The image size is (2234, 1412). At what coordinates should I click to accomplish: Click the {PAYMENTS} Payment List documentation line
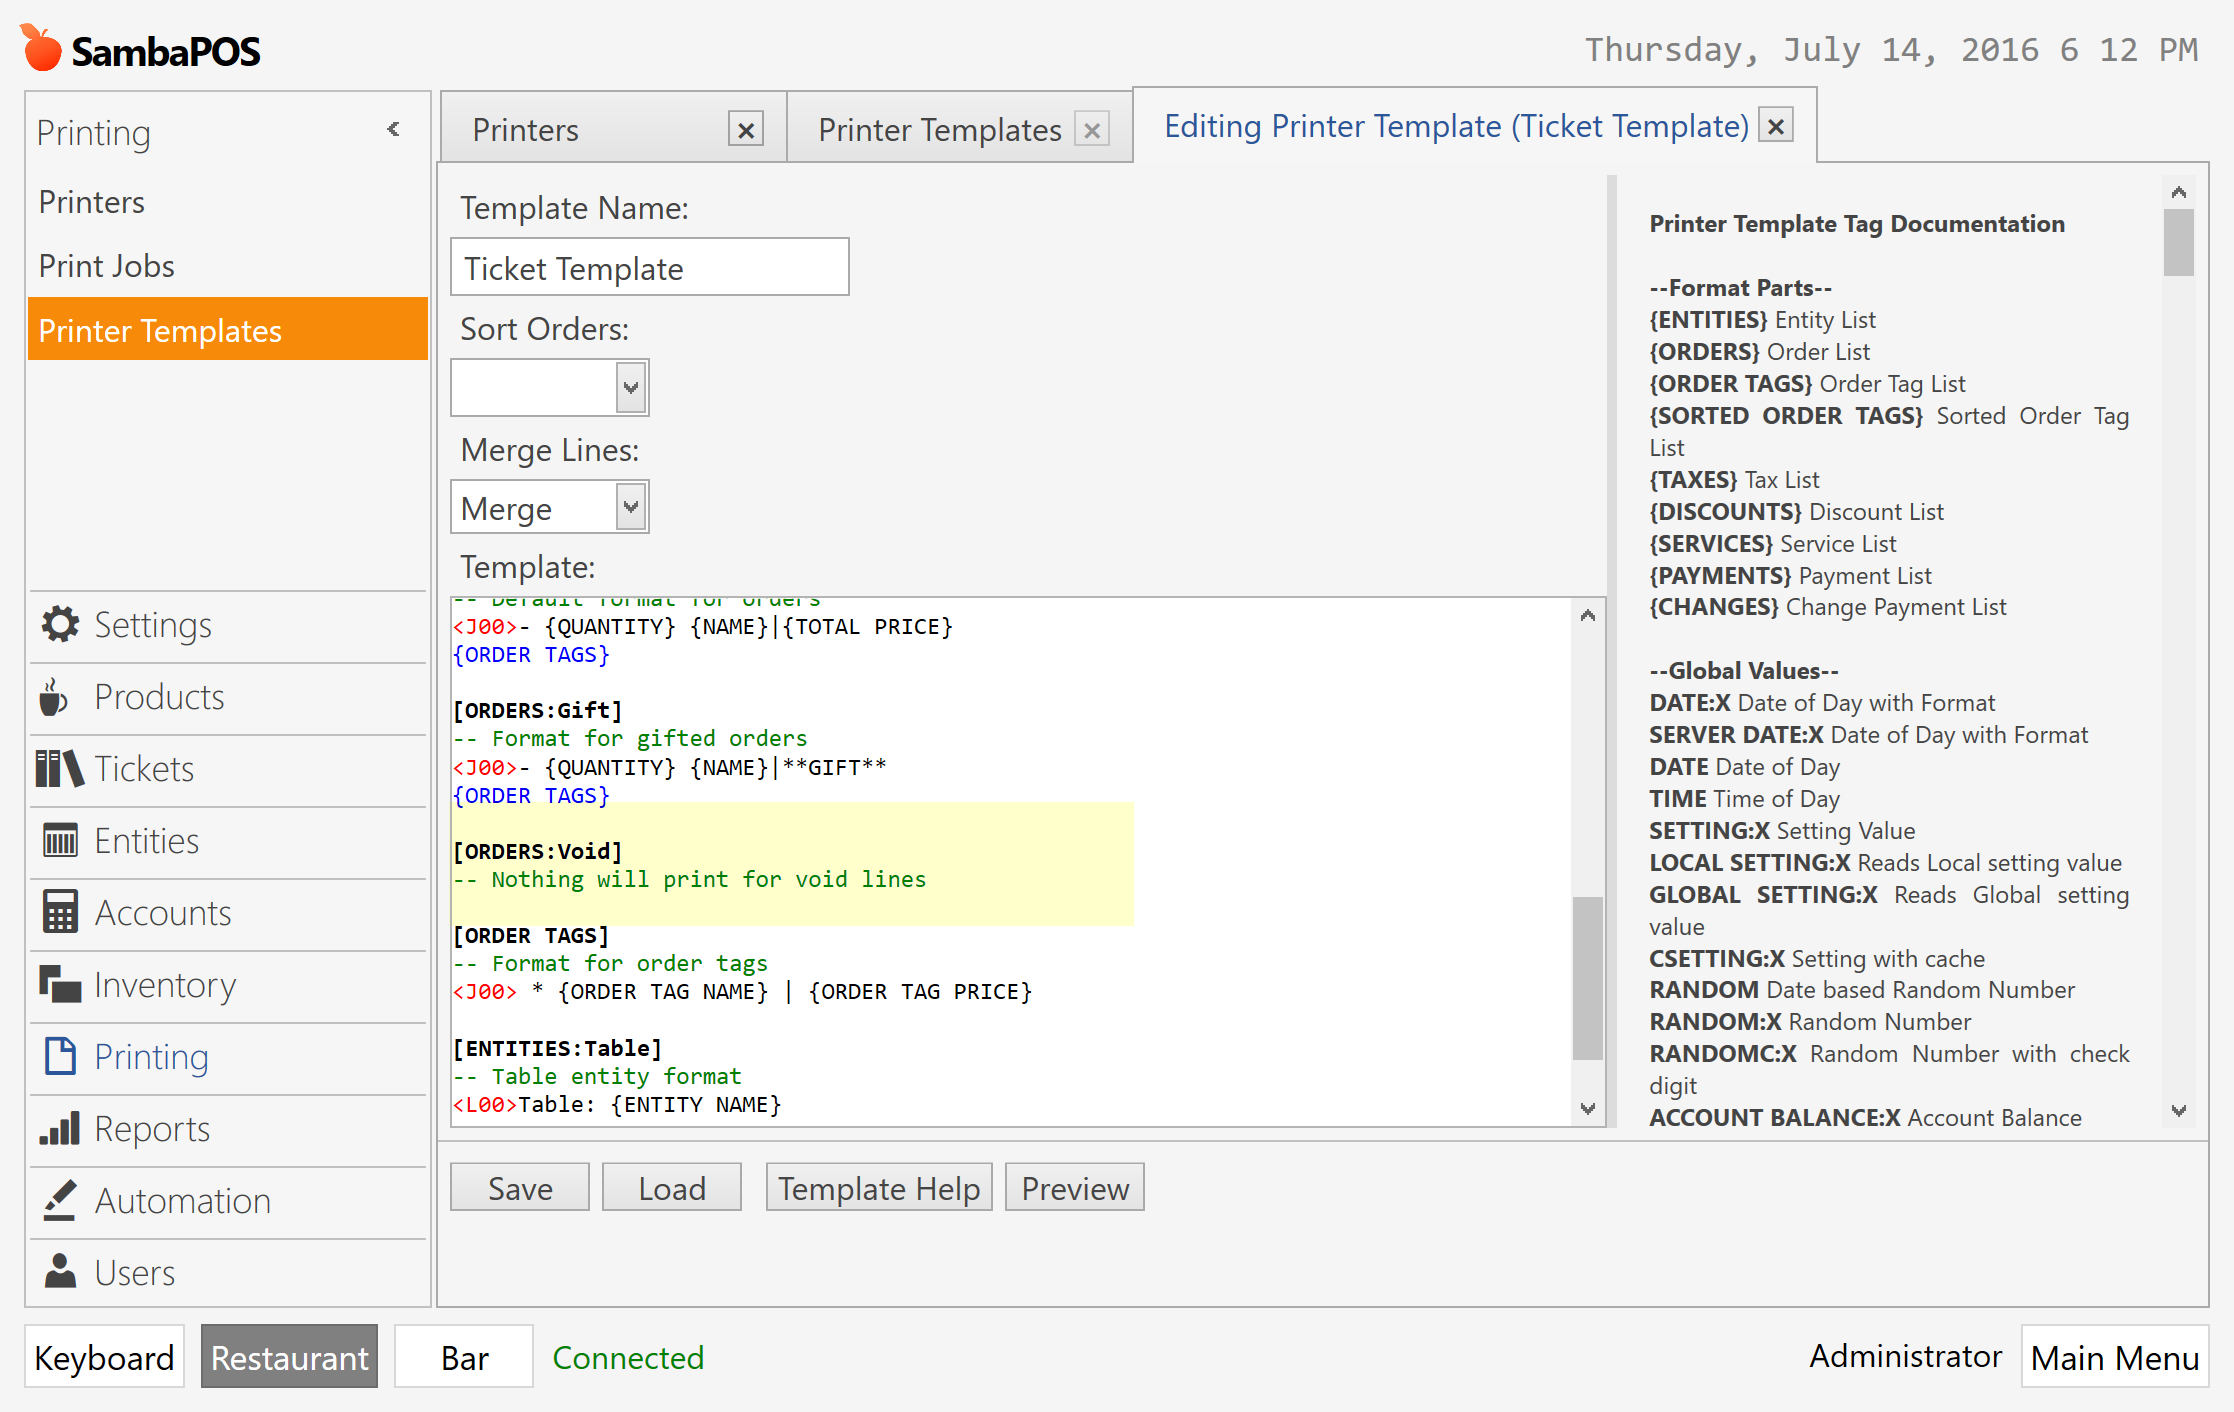tap(1790, 576)
